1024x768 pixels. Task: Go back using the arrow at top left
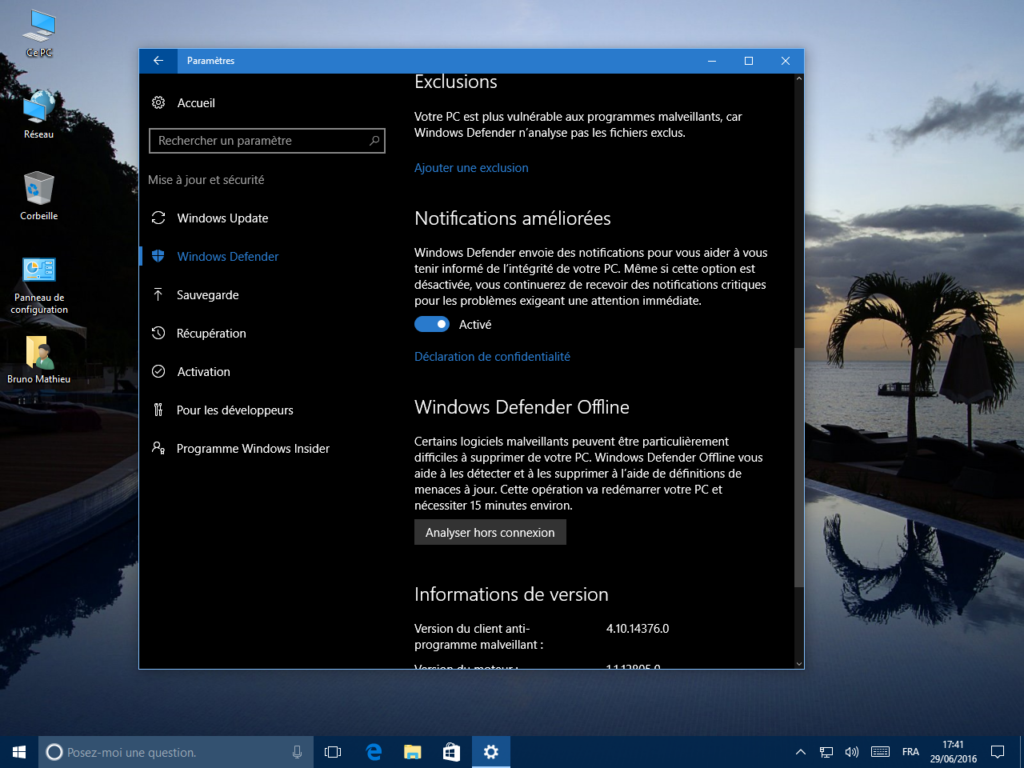pyautogui.click(x=158, y=60)
